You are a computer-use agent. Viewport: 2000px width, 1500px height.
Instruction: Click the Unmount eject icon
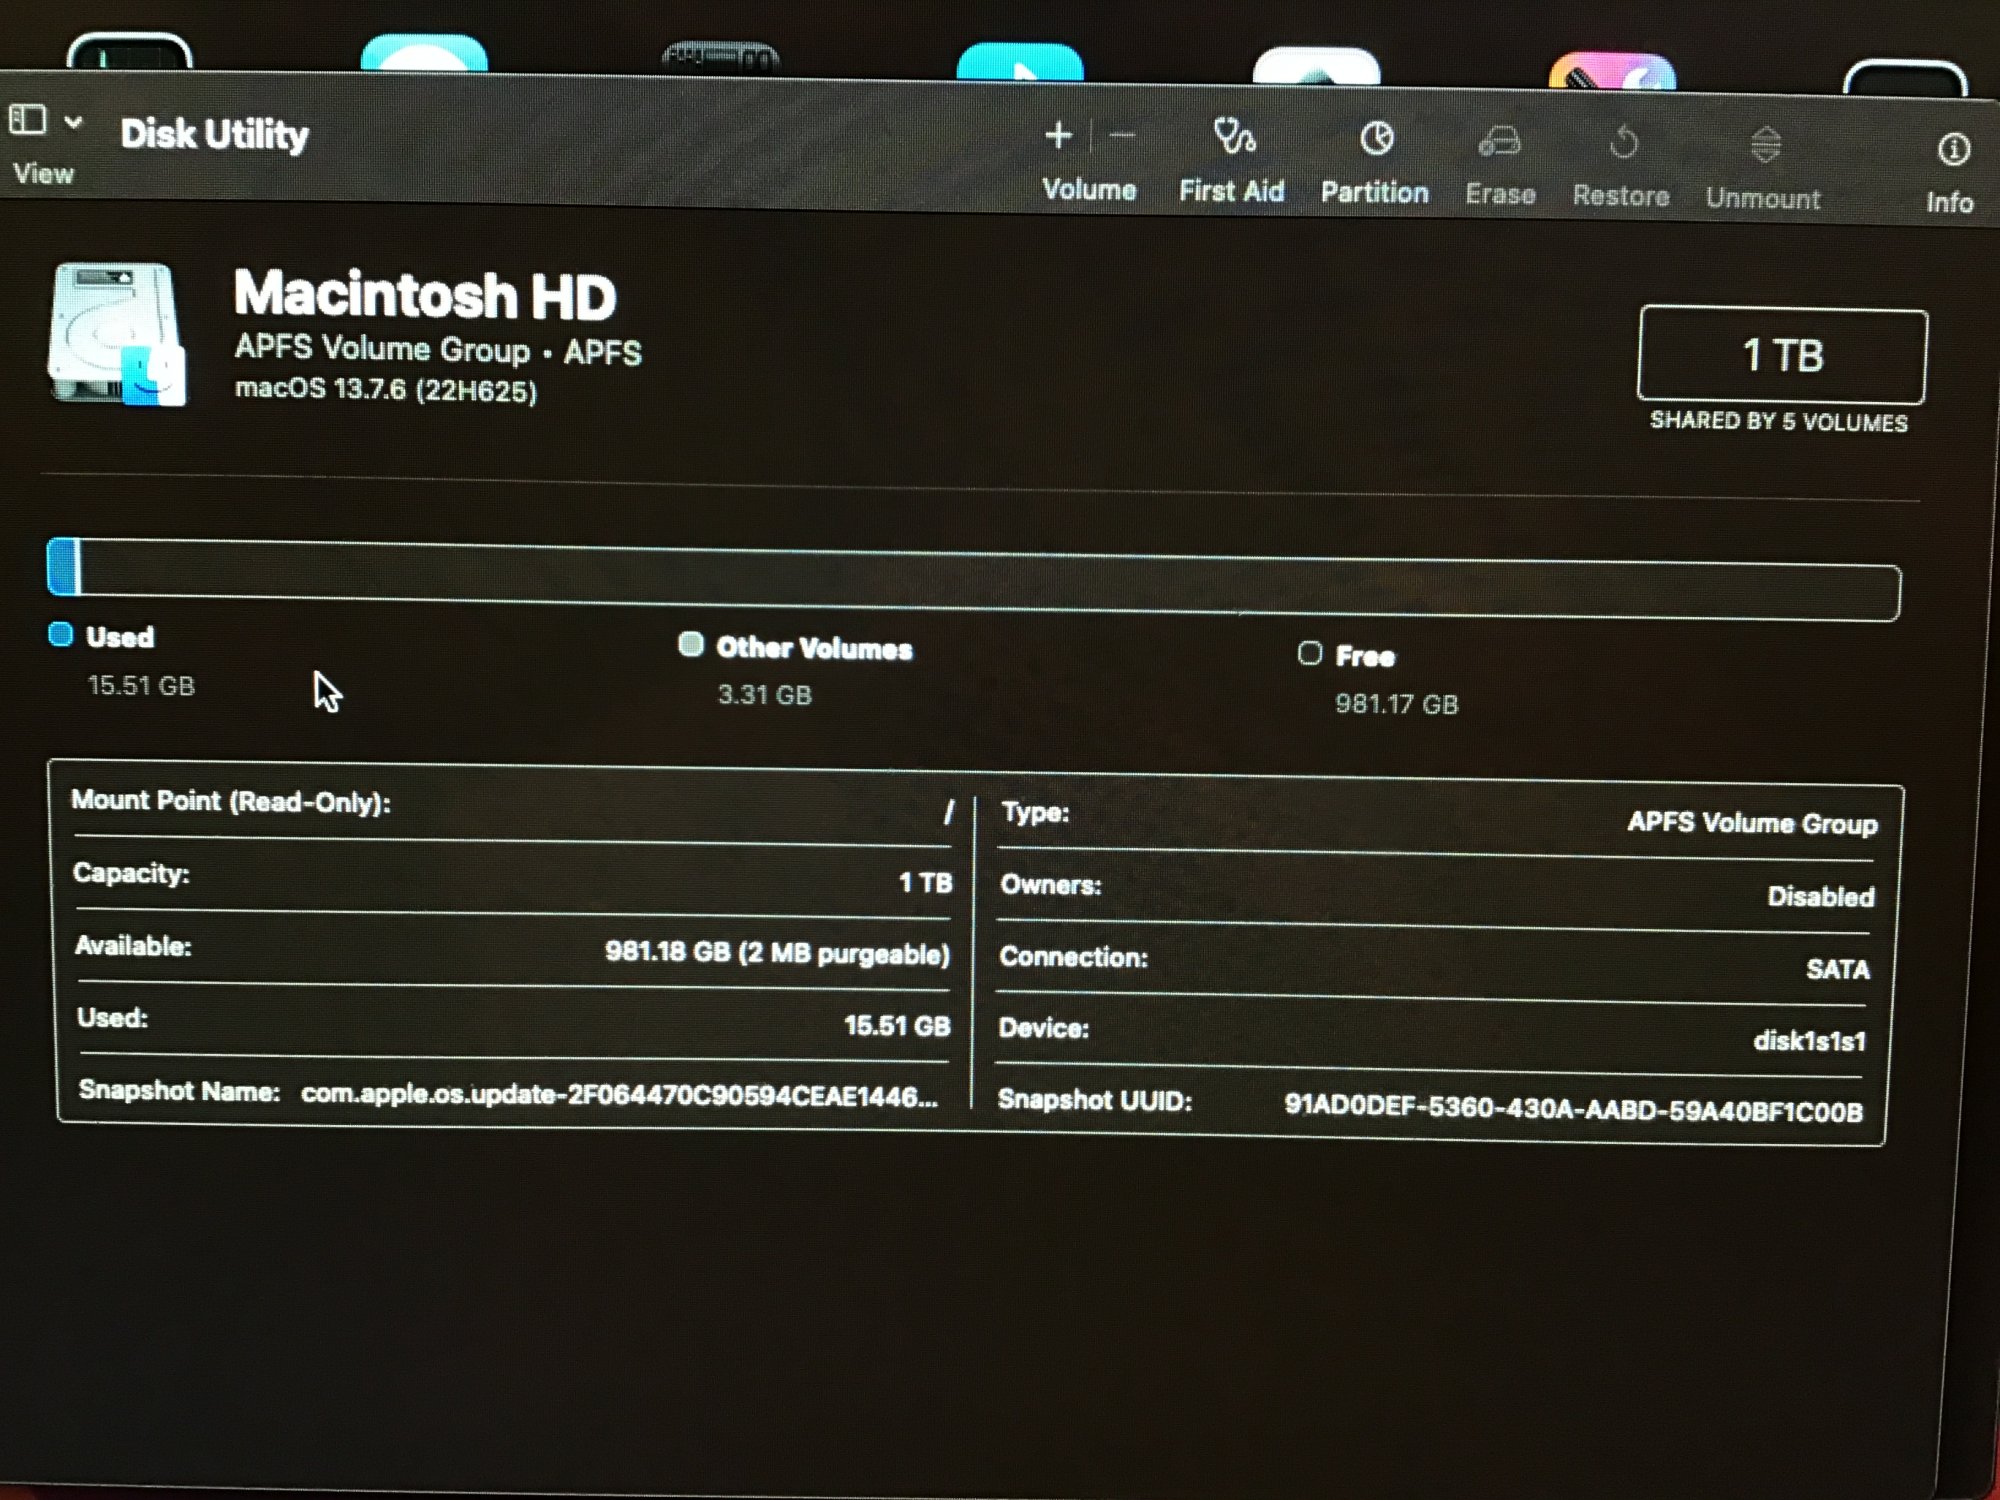(x=1765, y=146)
